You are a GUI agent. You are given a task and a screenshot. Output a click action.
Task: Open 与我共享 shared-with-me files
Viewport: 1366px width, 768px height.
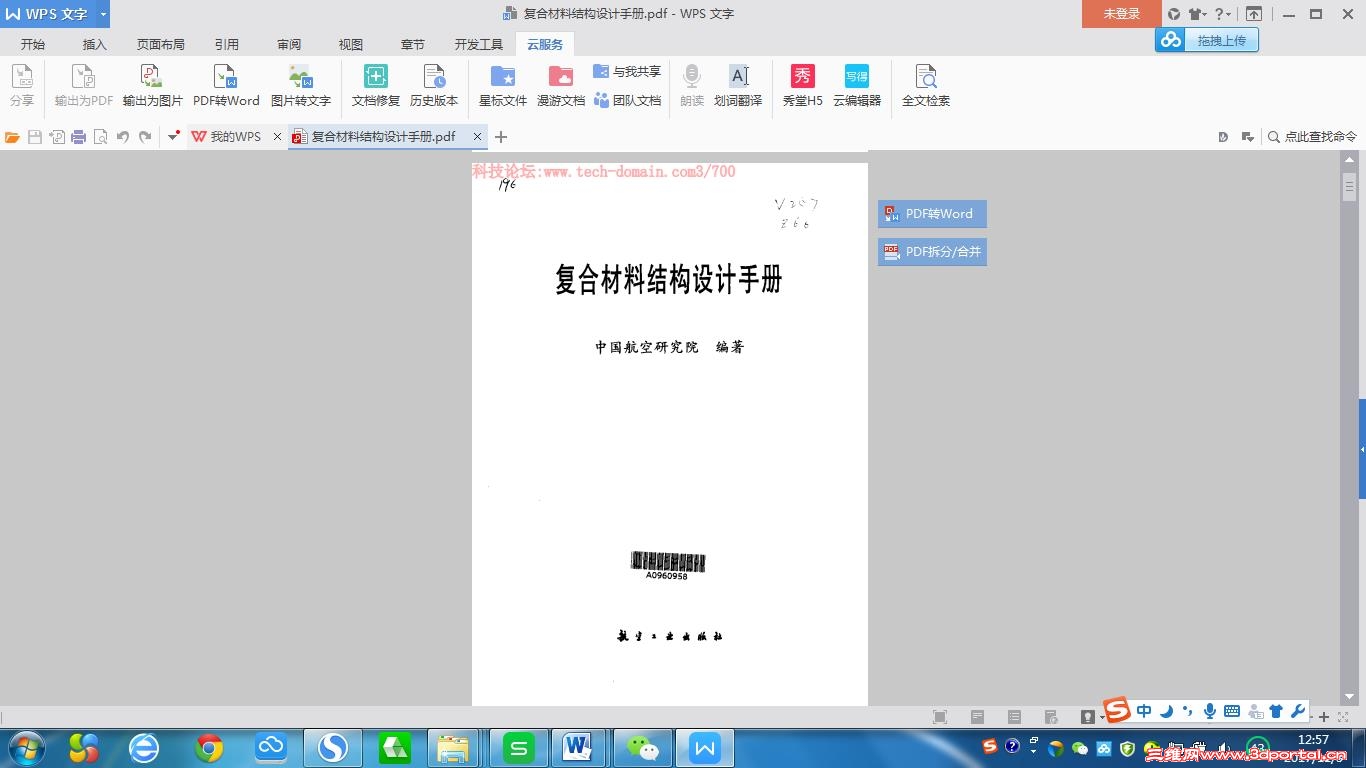627,72
